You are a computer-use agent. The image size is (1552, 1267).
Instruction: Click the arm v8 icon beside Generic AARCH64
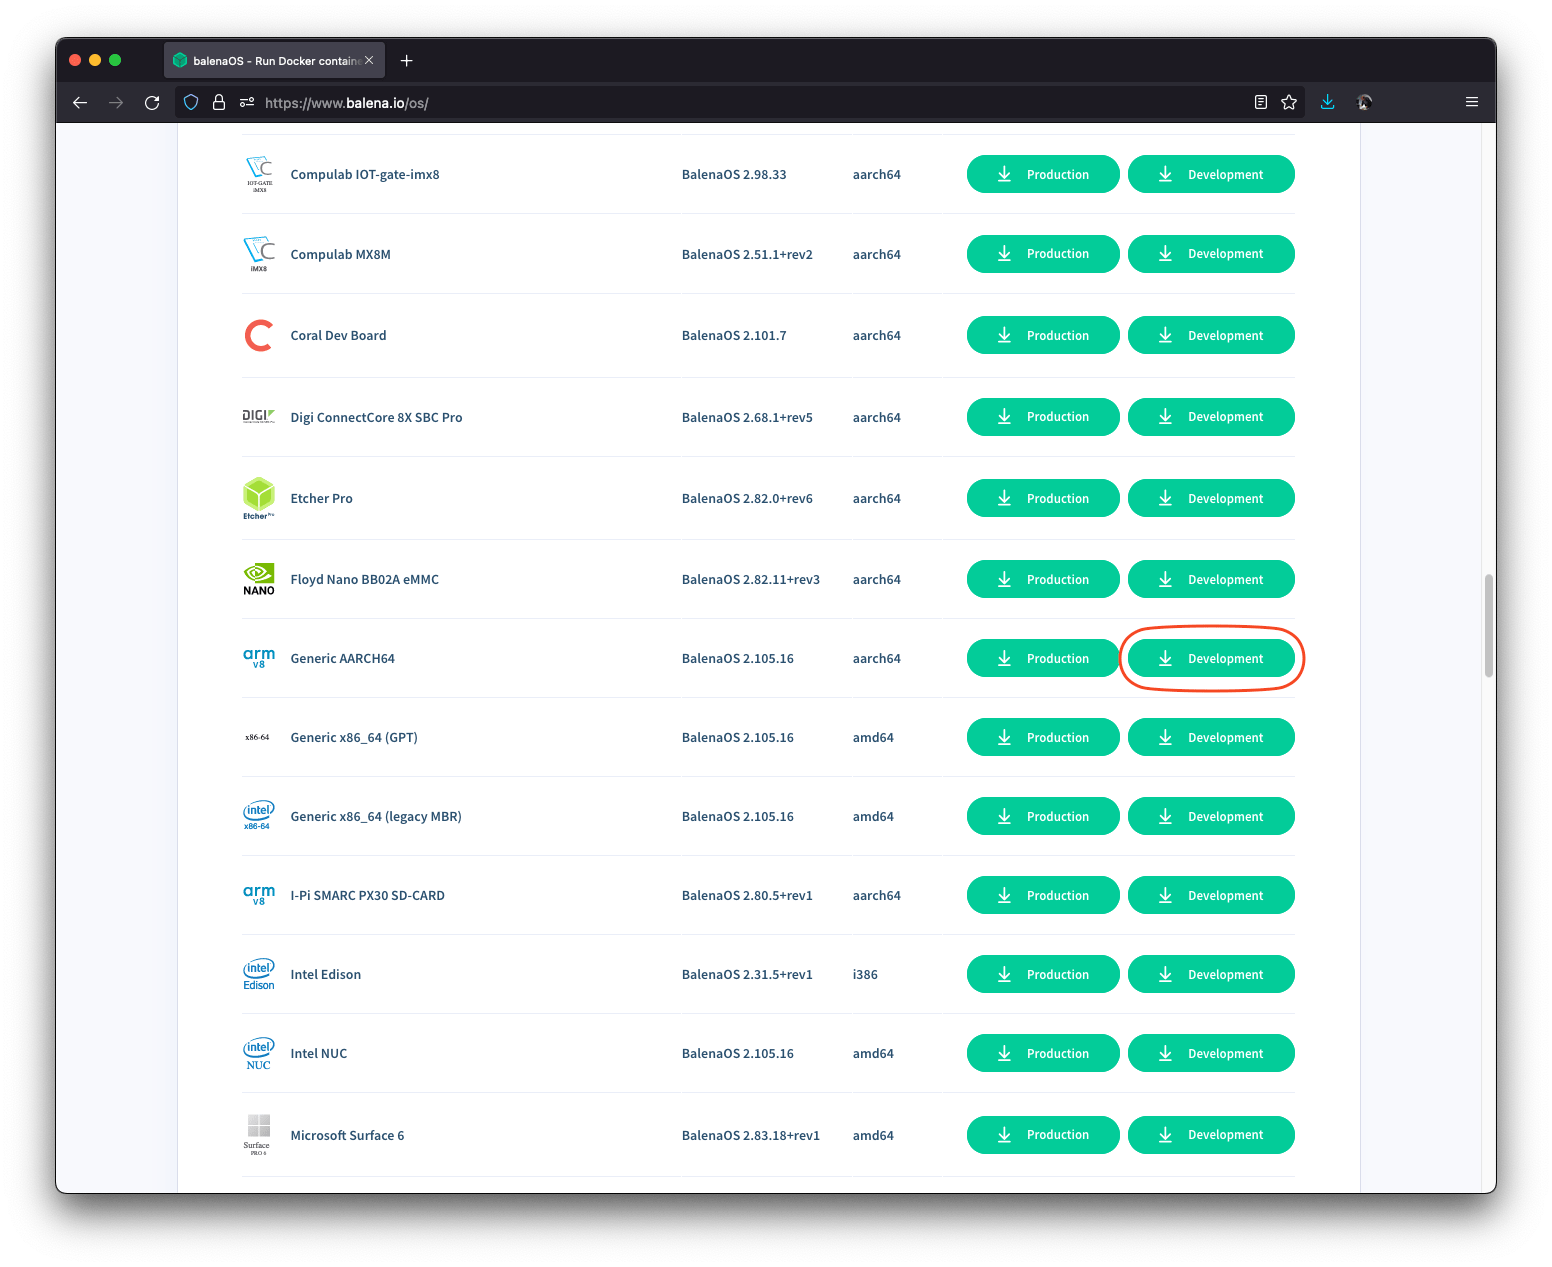259,657
